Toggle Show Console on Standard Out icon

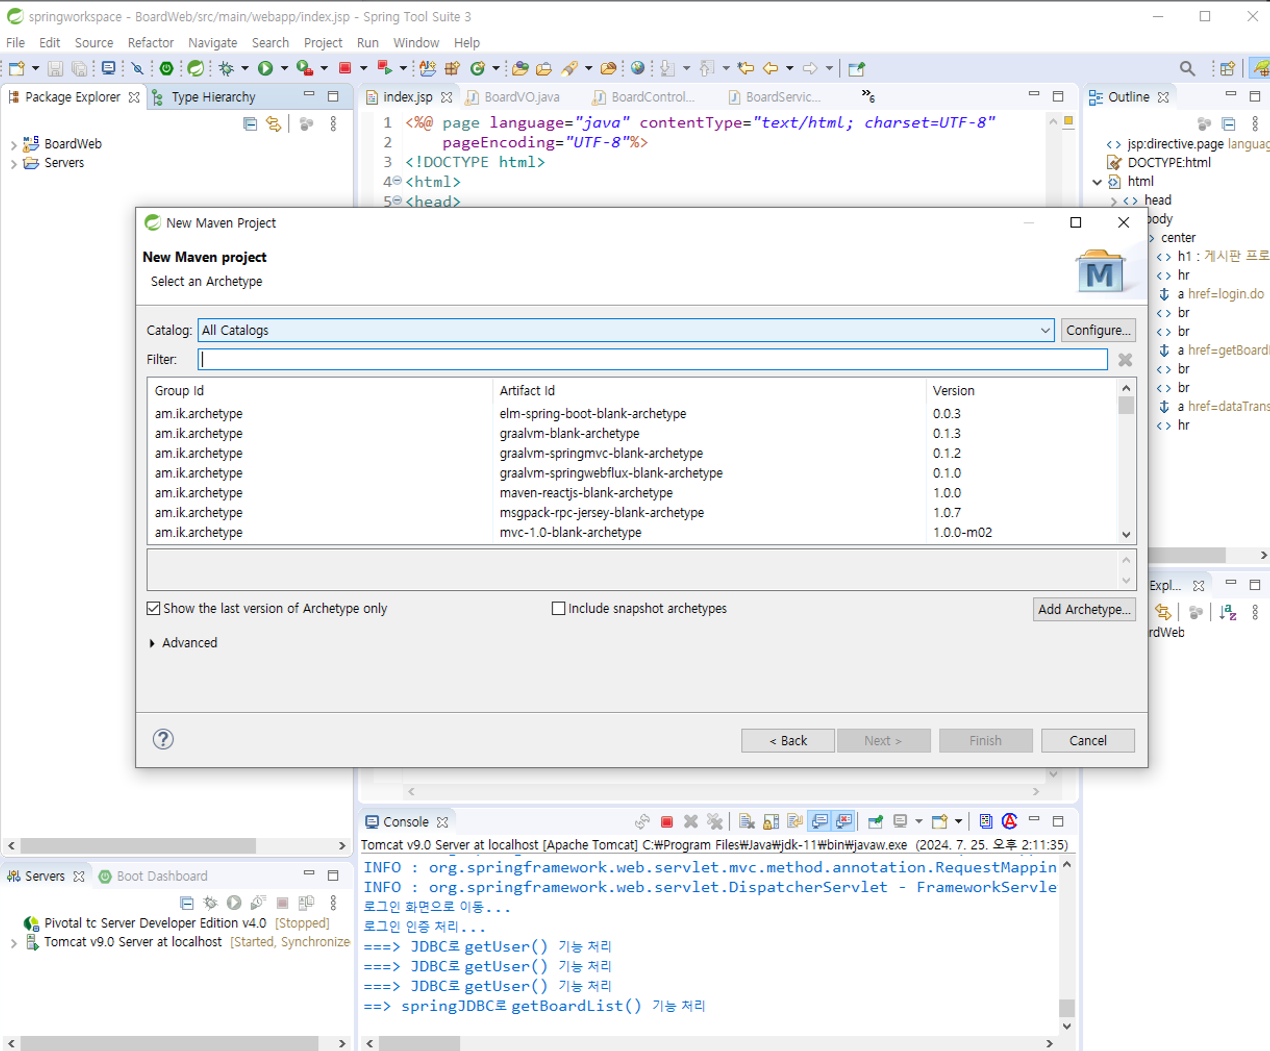[x=820, y=822]
